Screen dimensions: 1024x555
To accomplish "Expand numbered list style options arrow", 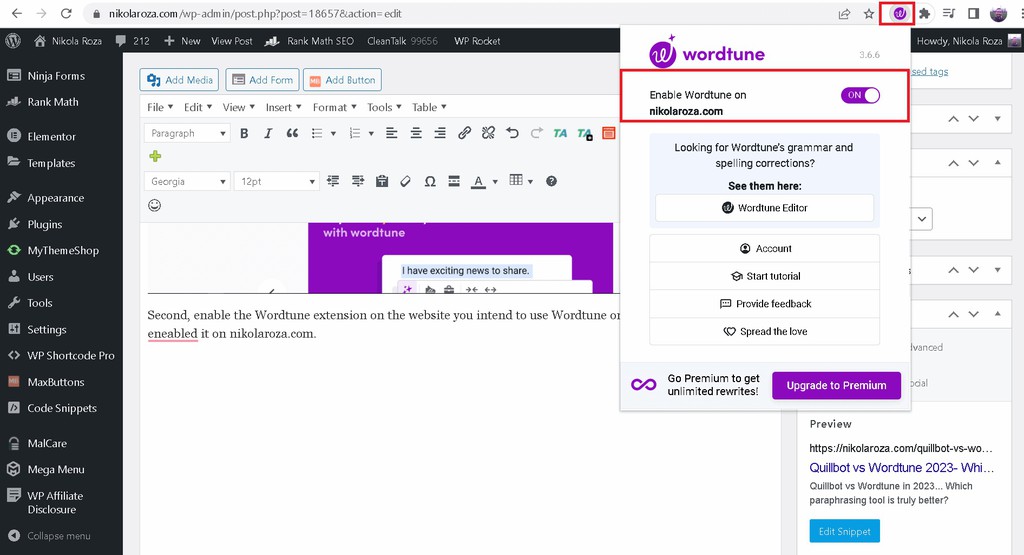I will tap(371, 133).
